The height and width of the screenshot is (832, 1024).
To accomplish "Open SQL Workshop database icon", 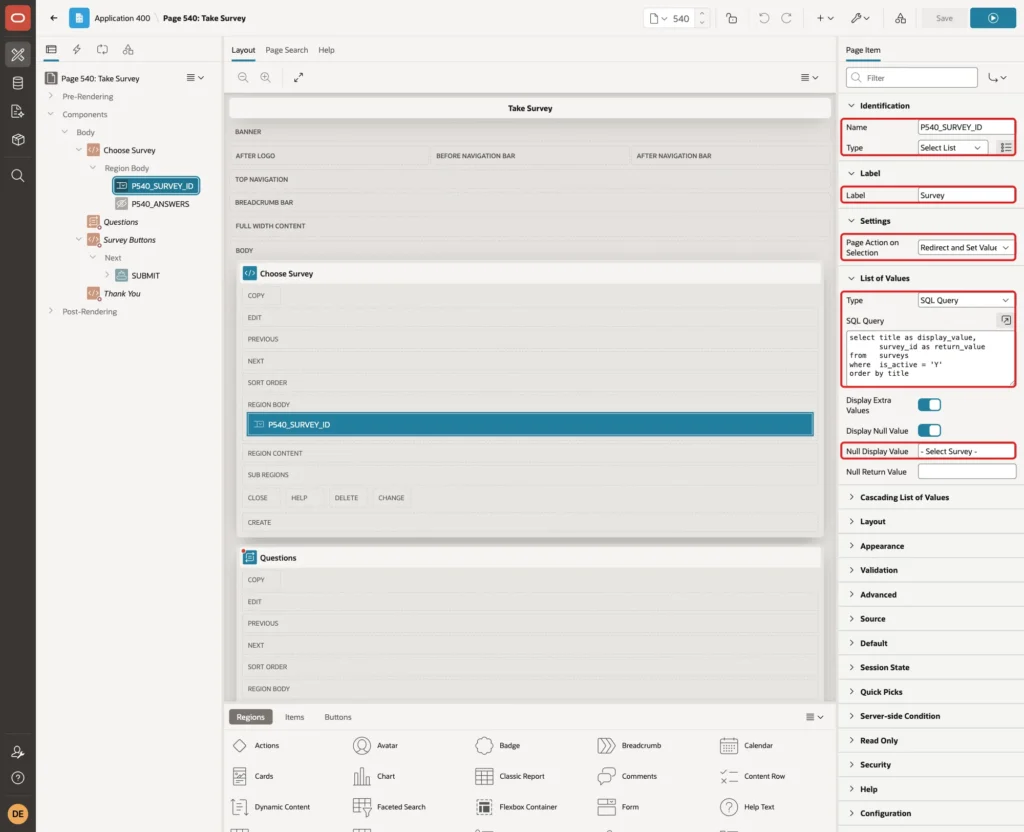I will tap(18, 83).
